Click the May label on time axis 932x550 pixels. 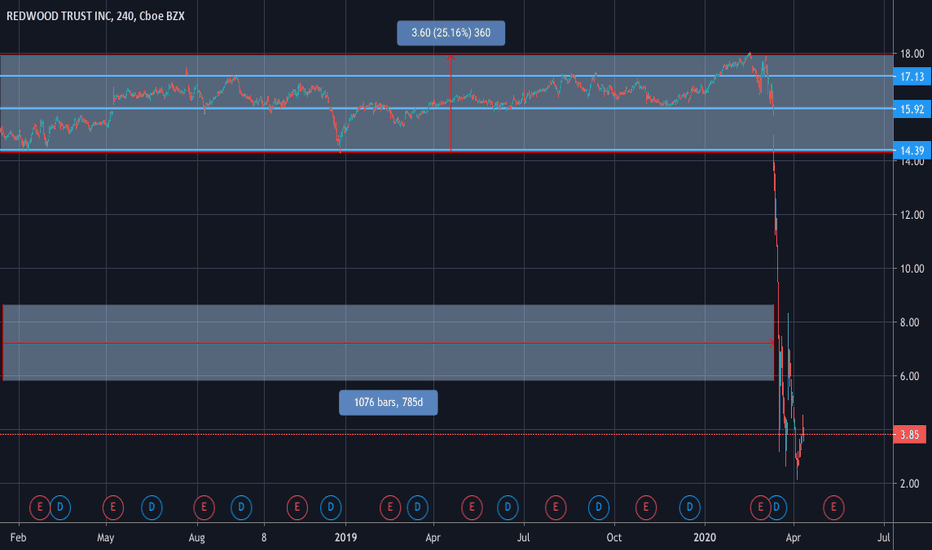[105, 538]
